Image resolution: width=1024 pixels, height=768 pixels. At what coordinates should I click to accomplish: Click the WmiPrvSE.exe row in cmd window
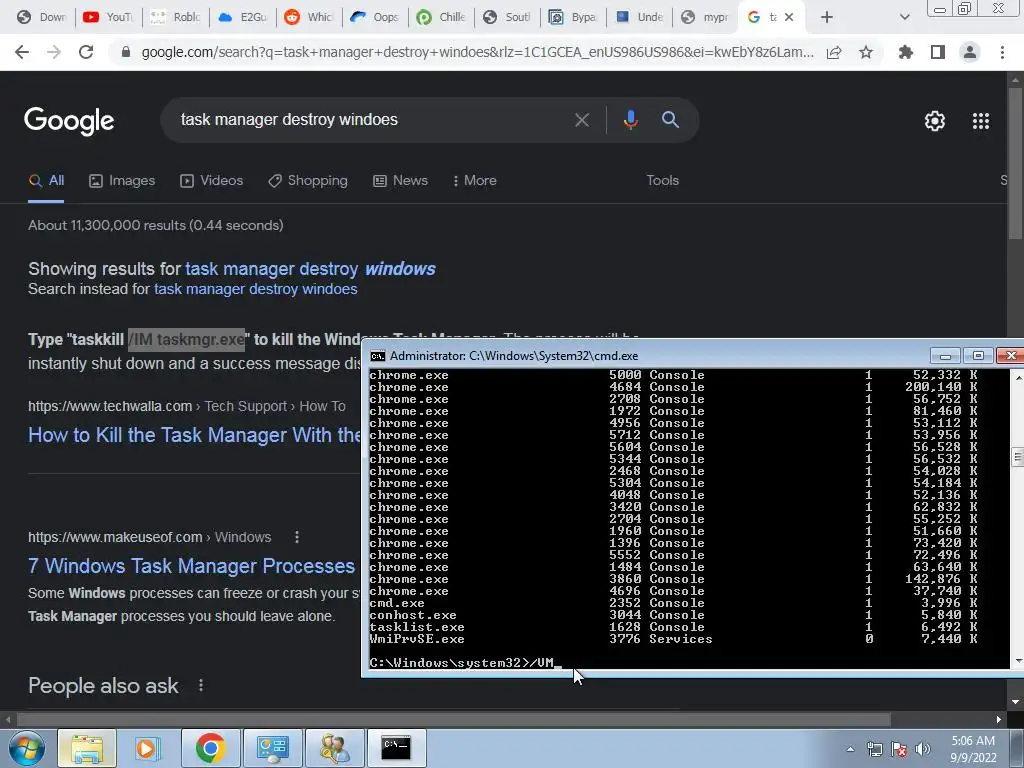pos(673,639)
